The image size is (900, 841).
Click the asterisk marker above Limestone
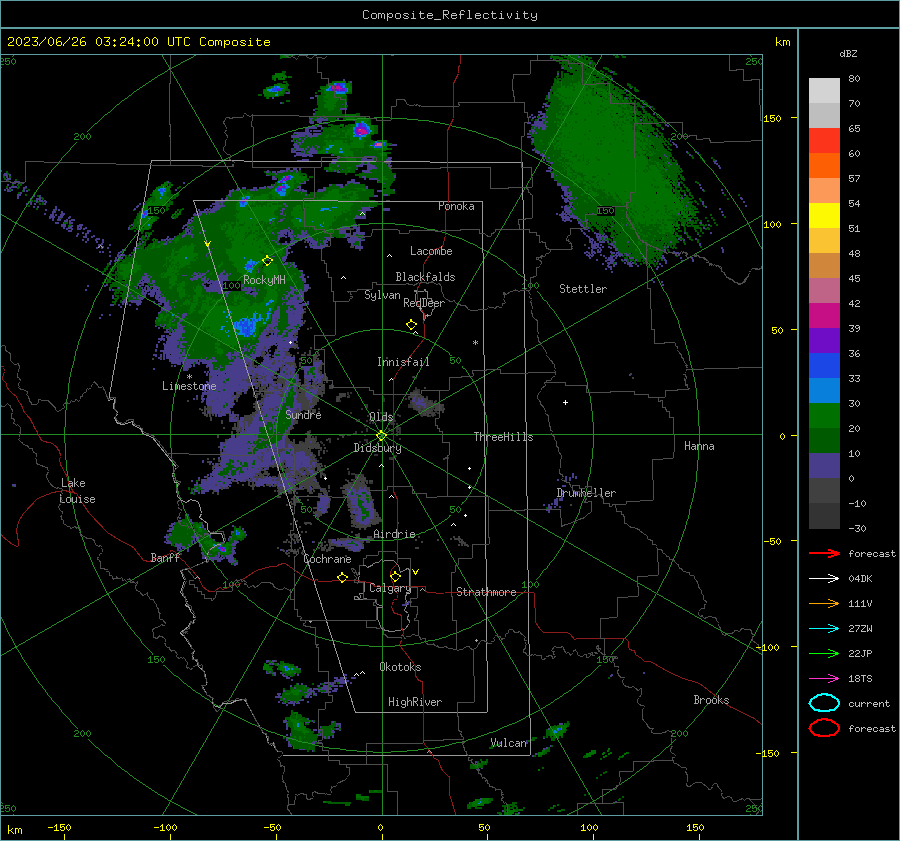click(x=189, y=377)
